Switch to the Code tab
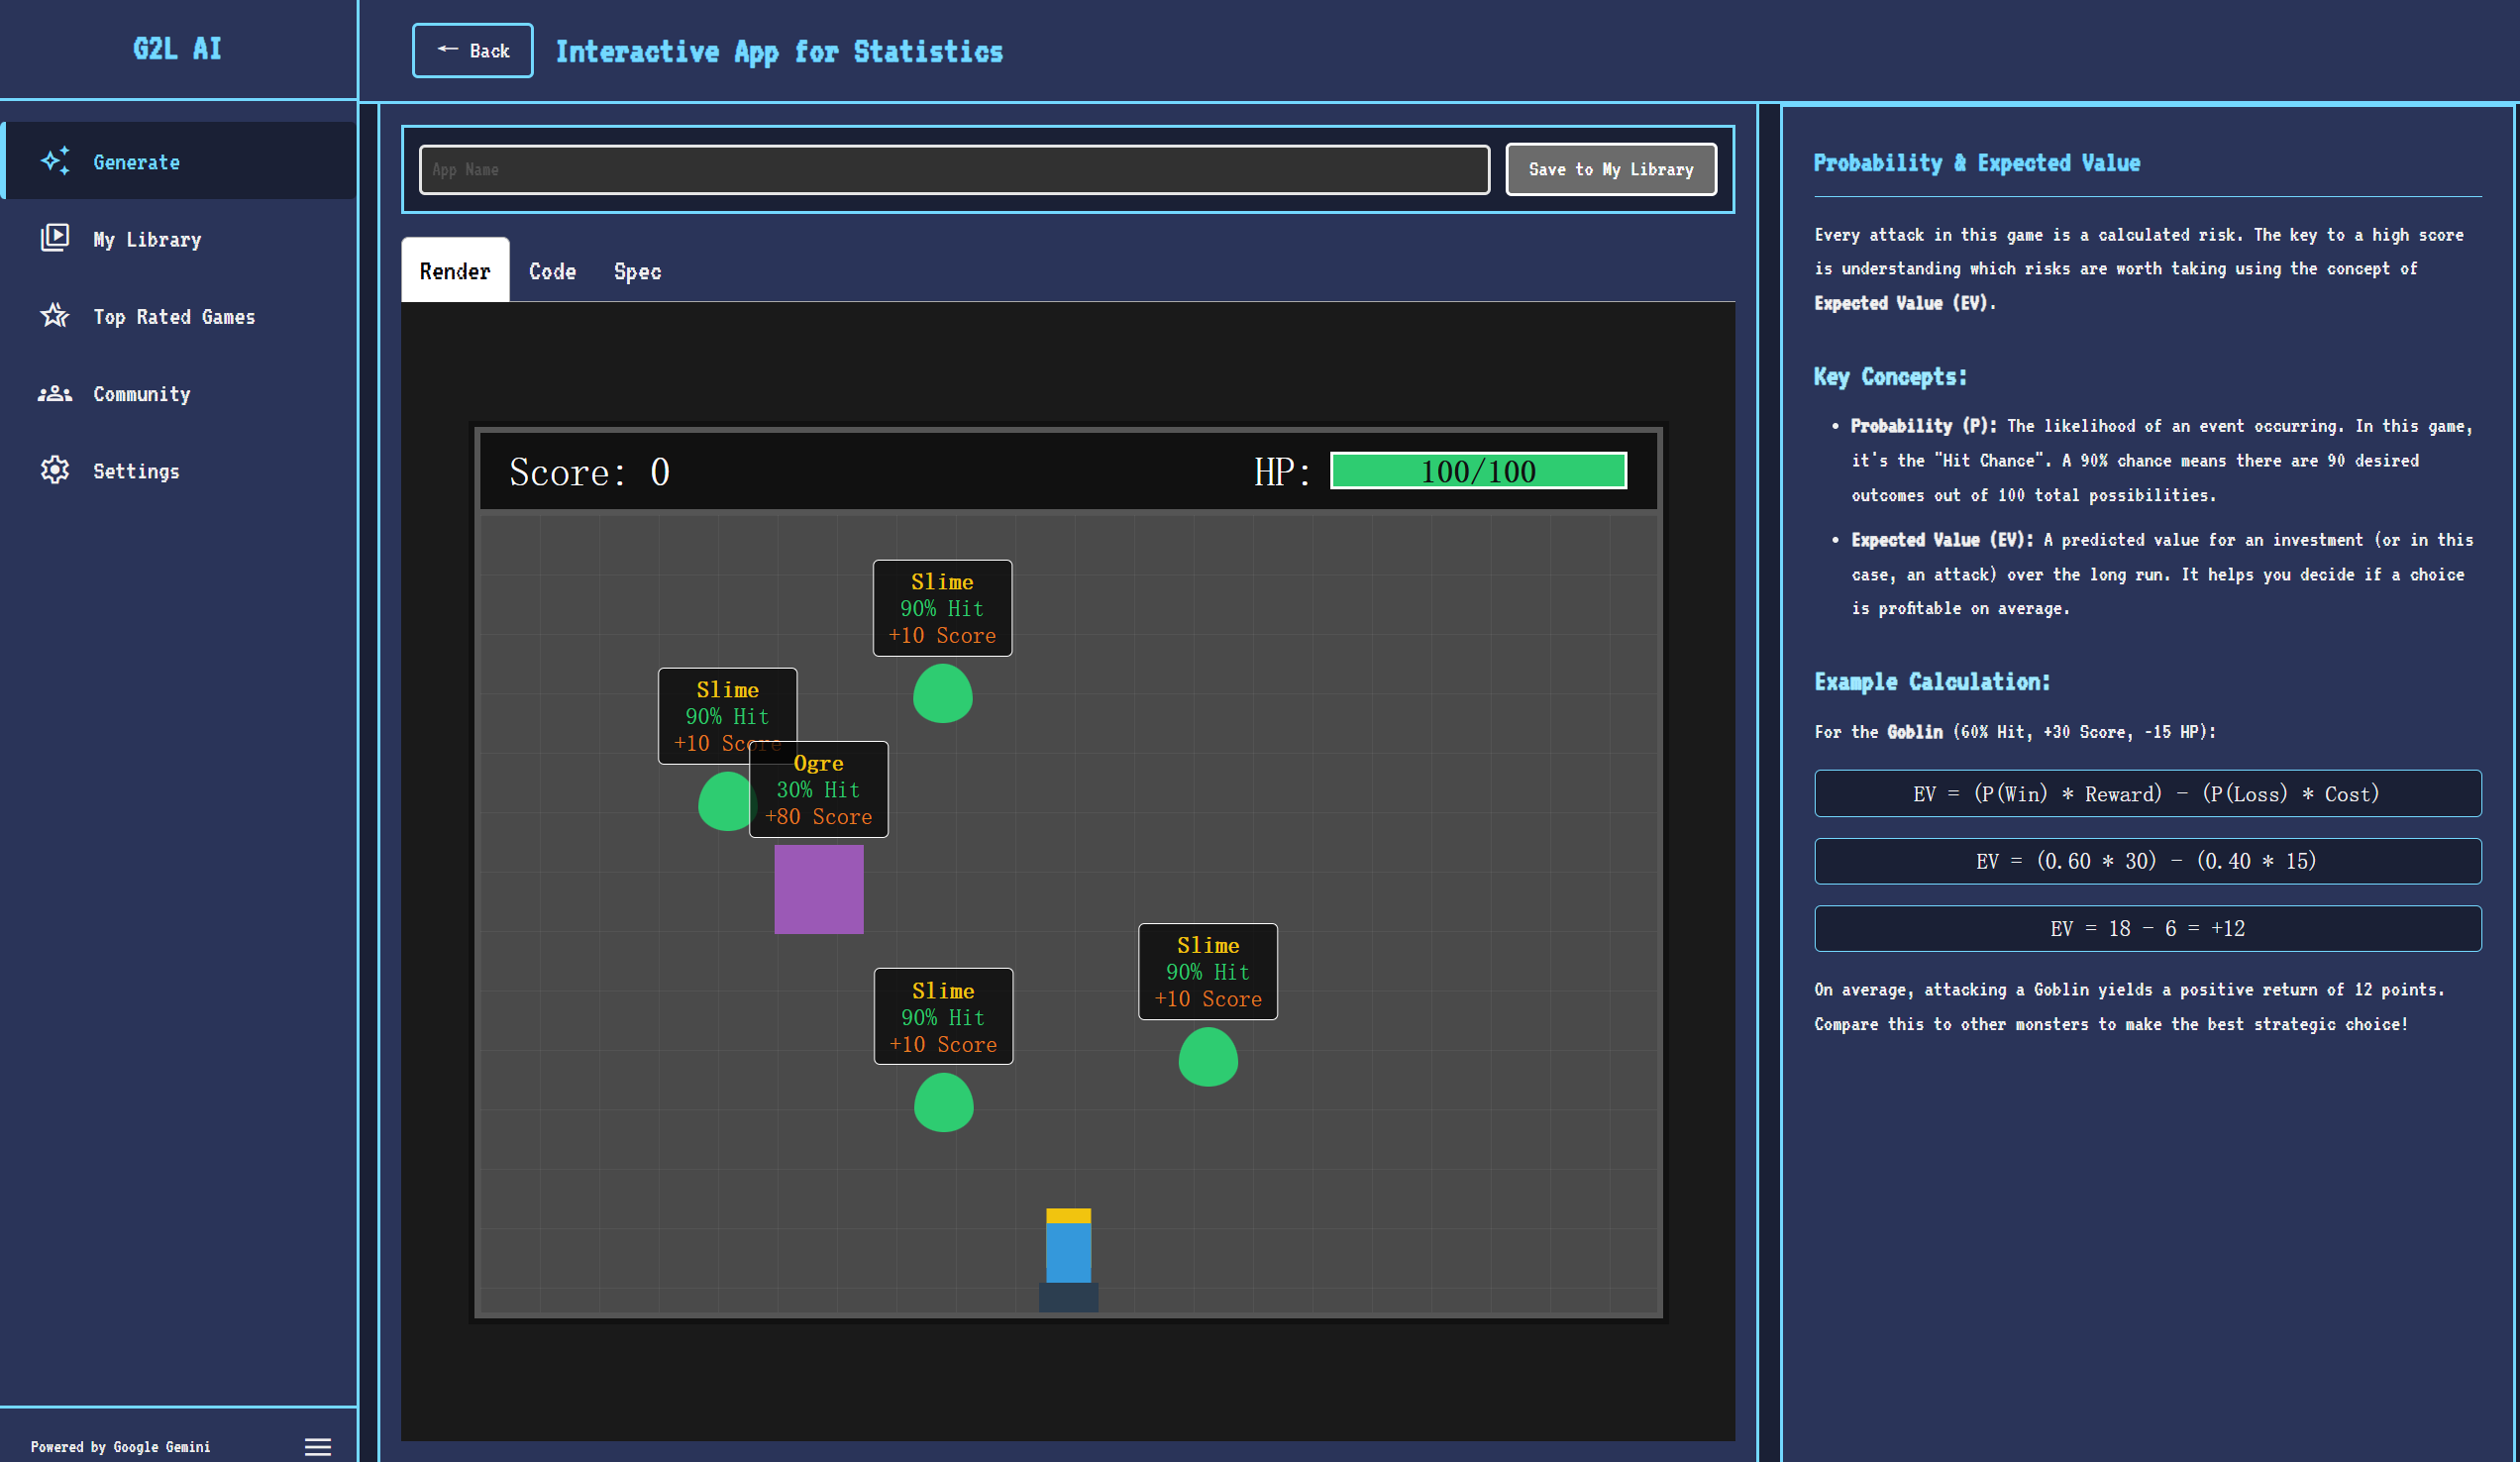Viewport: 2520px width, 1462px height. pyautogui.click(x=552, y=271)
